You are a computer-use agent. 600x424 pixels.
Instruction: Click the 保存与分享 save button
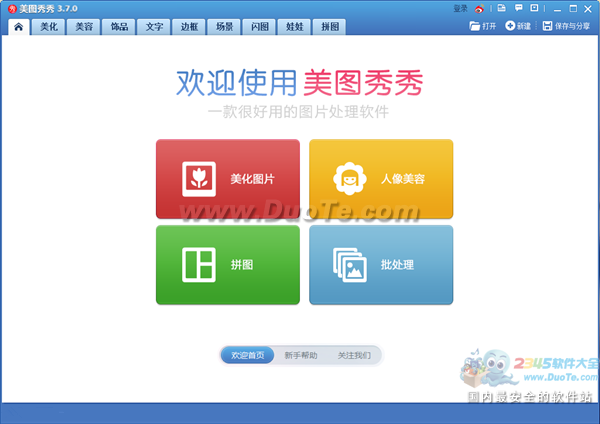click(566, 26)
